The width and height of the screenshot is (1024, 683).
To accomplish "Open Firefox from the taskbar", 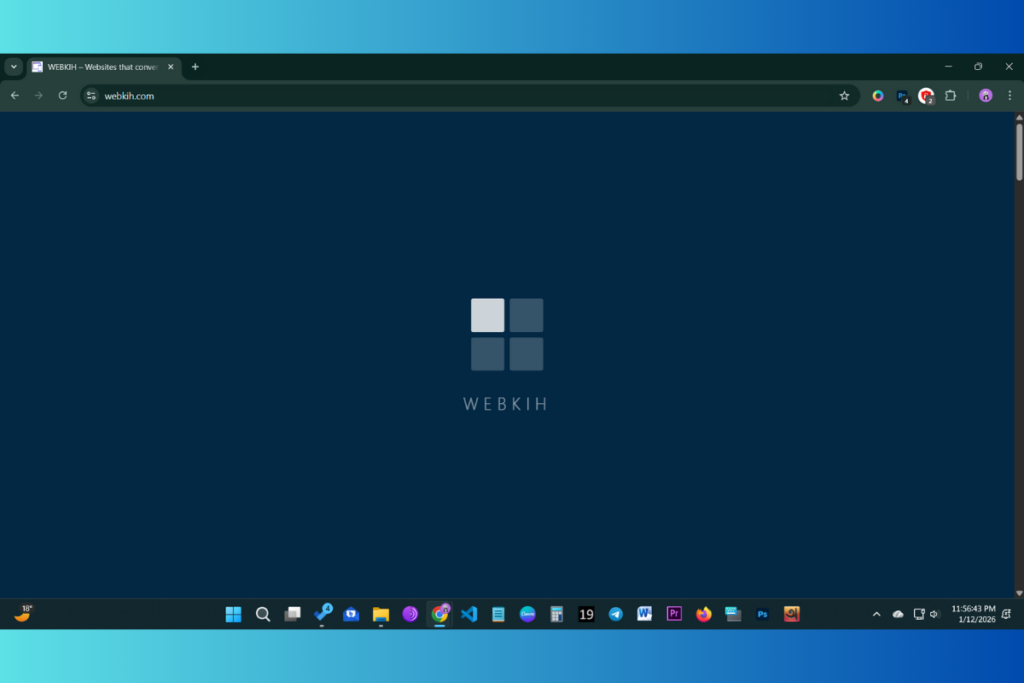I will pos(703,614).
